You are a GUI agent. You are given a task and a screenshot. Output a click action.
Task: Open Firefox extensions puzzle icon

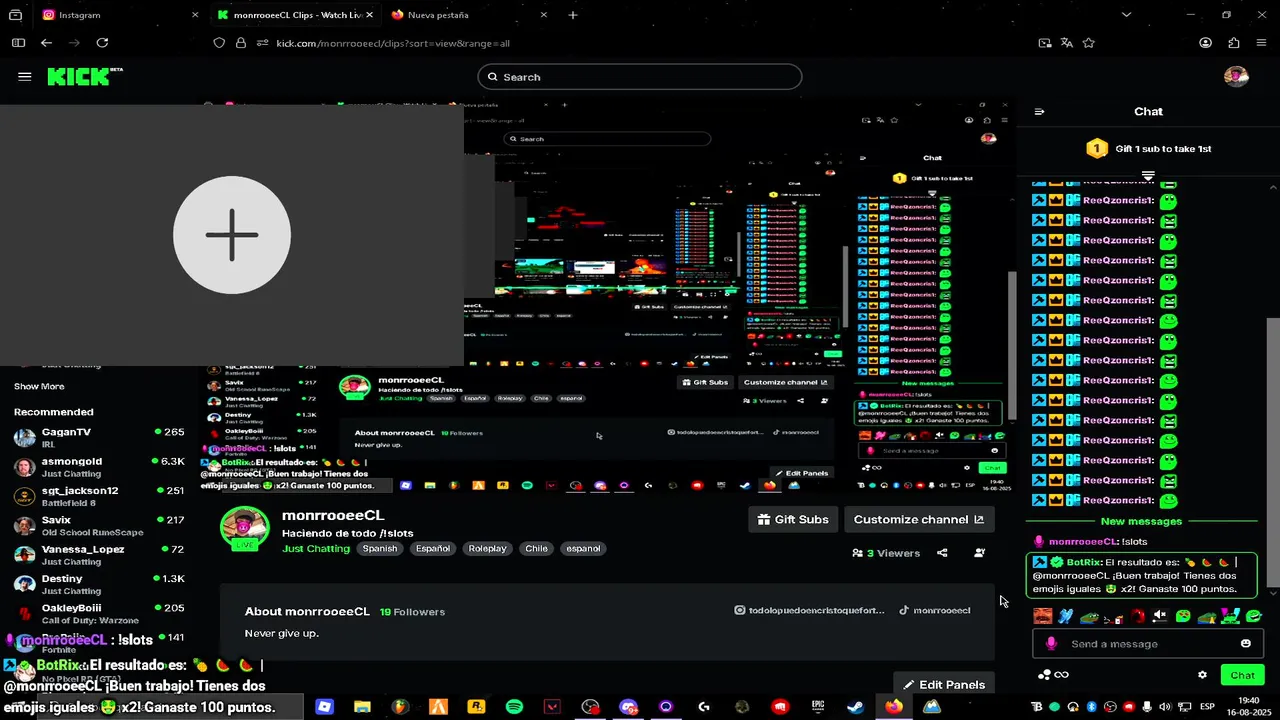pyautogui.click(x=1234, y=43)
